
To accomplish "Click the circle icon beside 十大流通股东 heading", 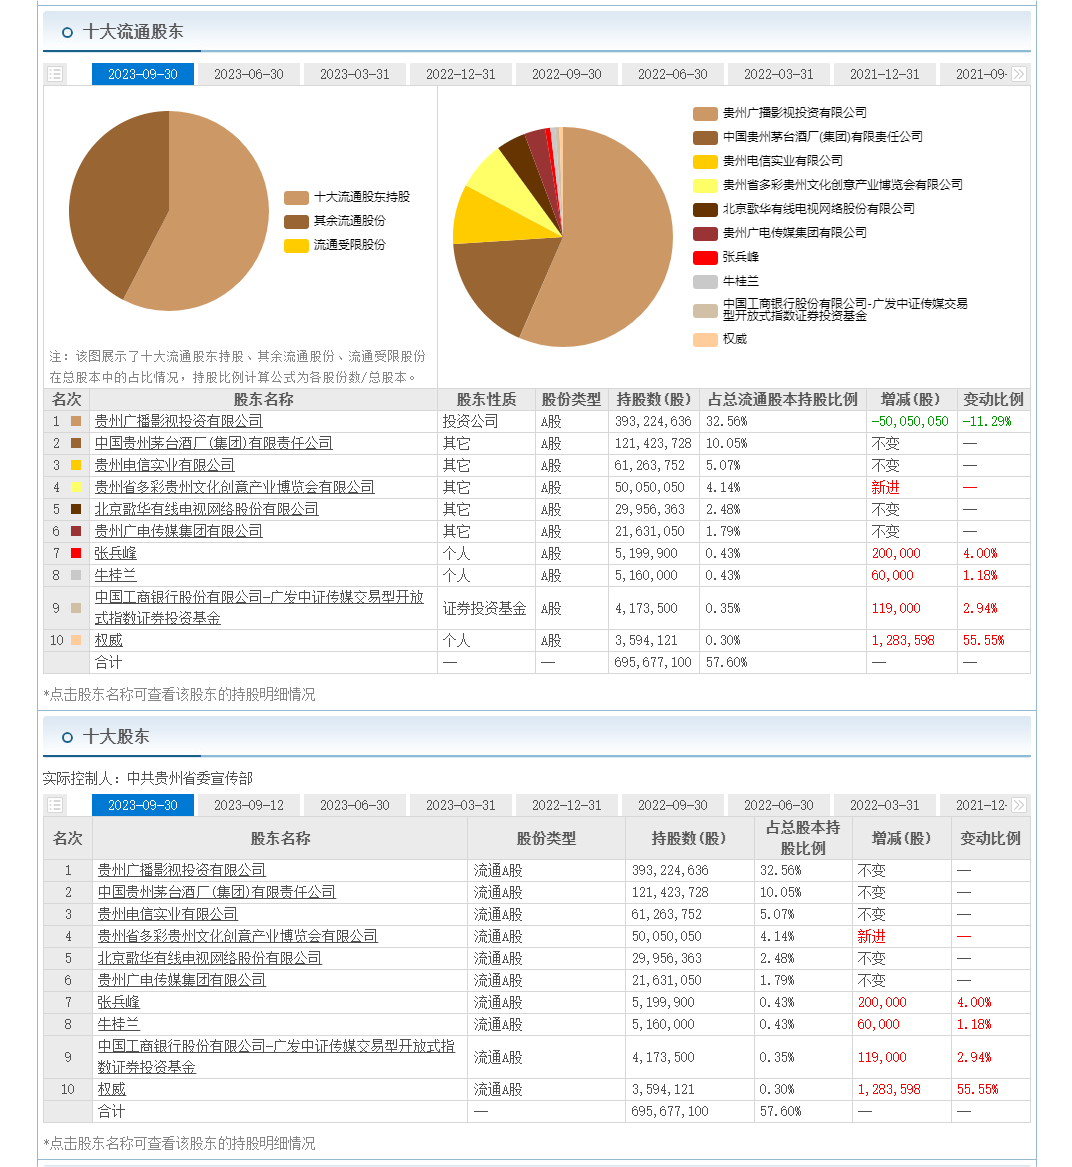I will click(x=67, y=32).
